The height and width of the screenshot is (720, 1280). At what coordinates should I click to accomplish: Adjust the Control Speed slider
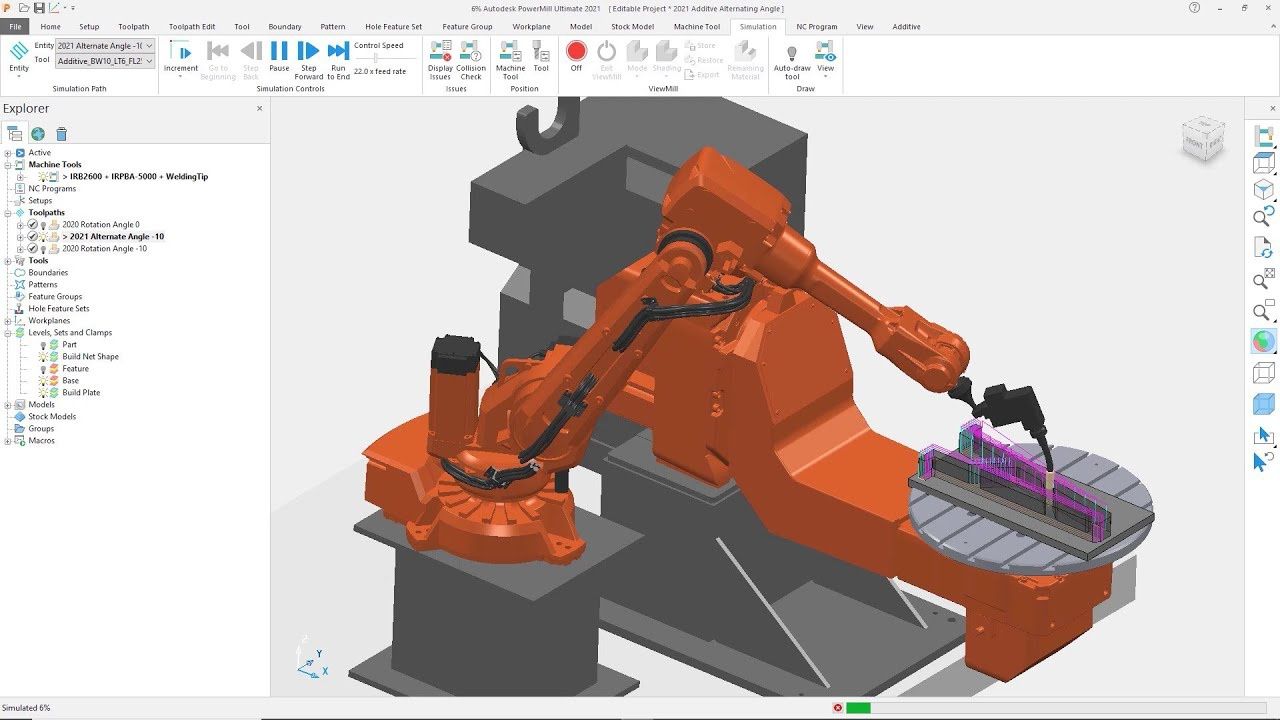pos(375,58)
